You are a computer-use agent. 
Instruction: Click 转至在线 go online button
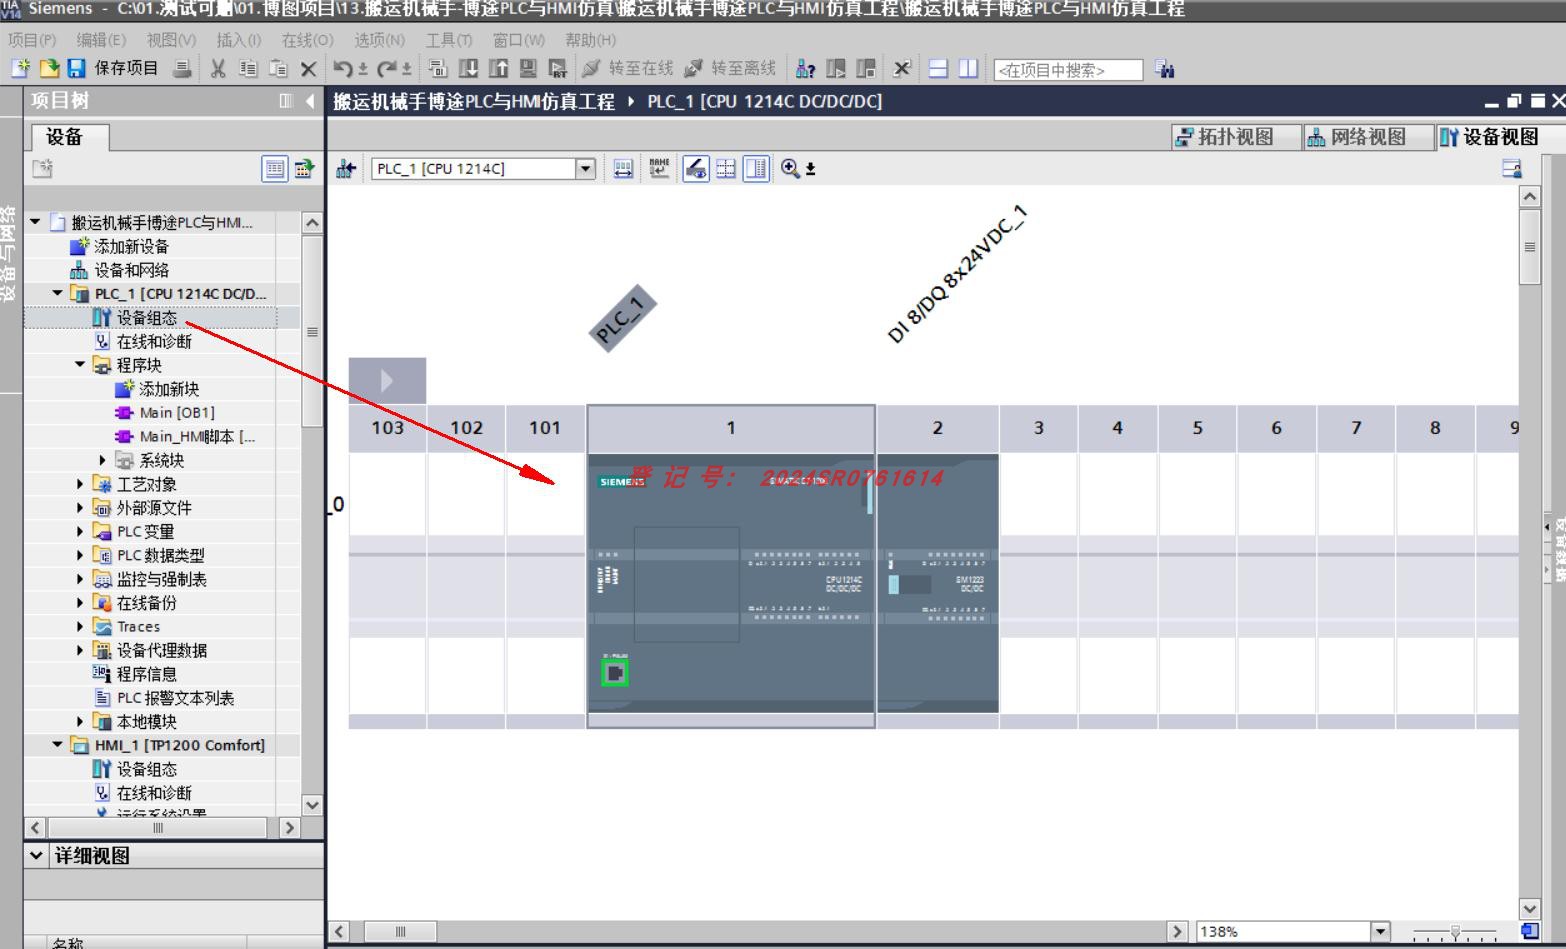tap(628, 68)
